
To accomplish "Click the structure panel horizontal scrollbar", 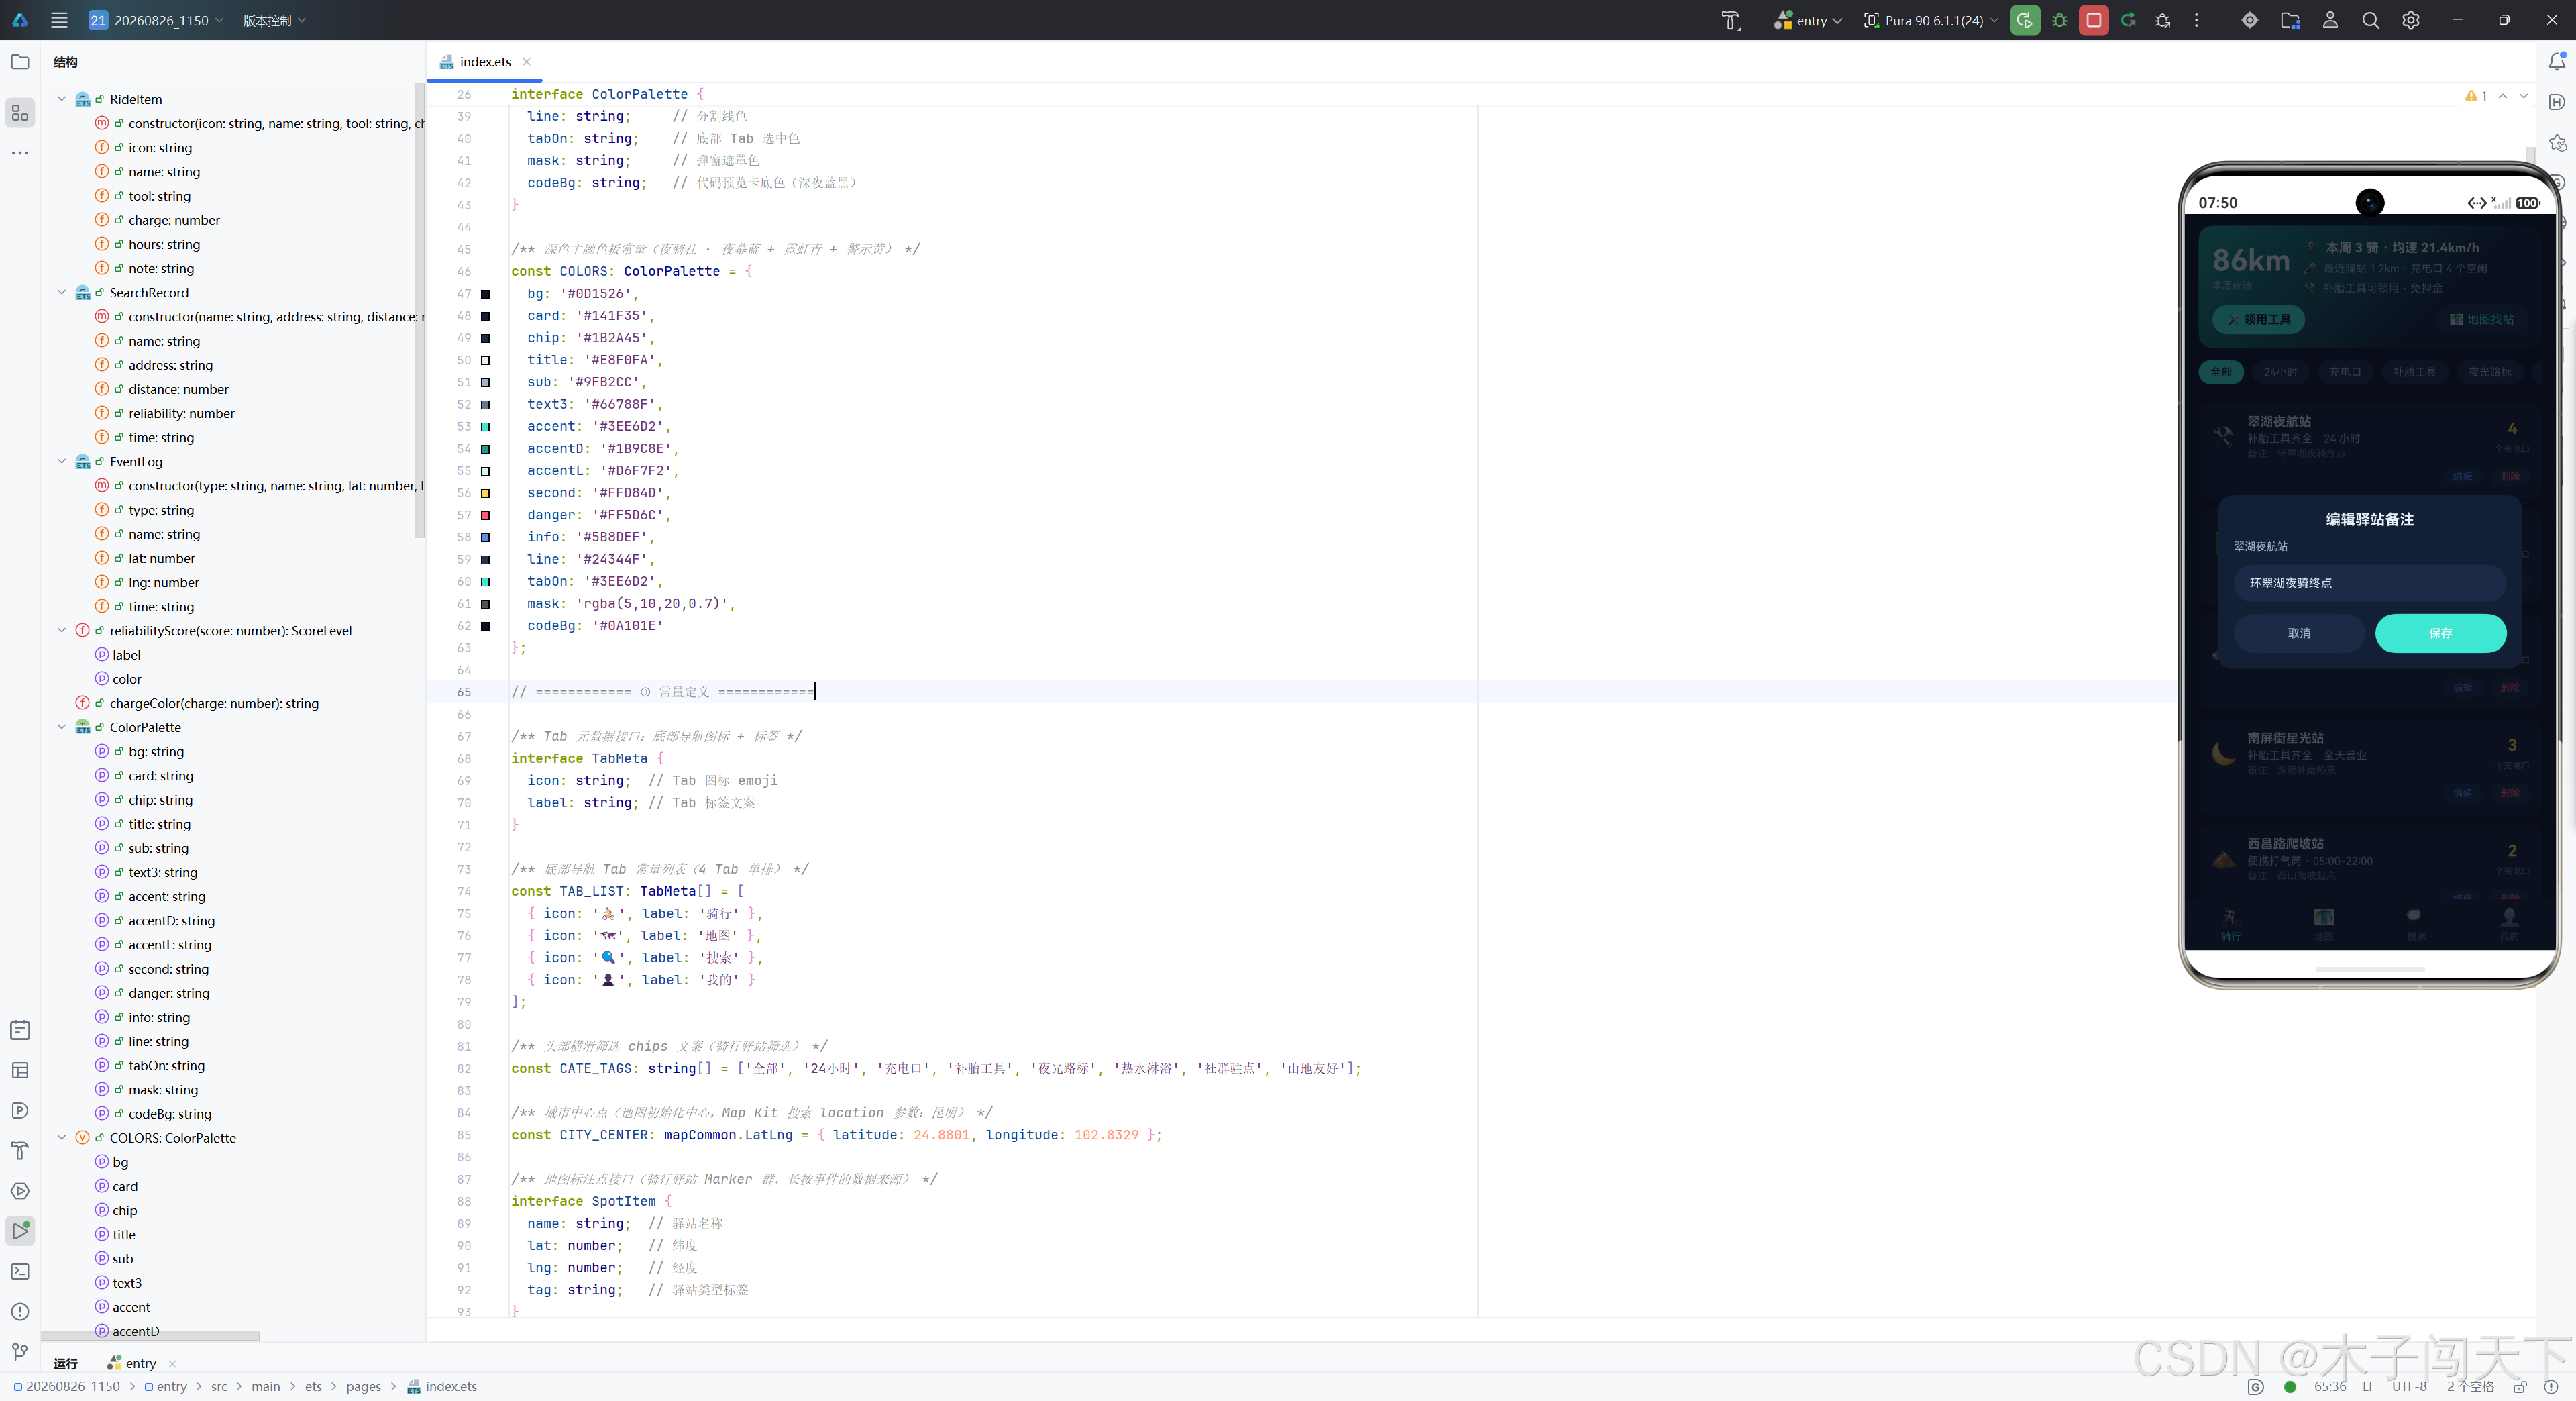I will point(150,1336).
